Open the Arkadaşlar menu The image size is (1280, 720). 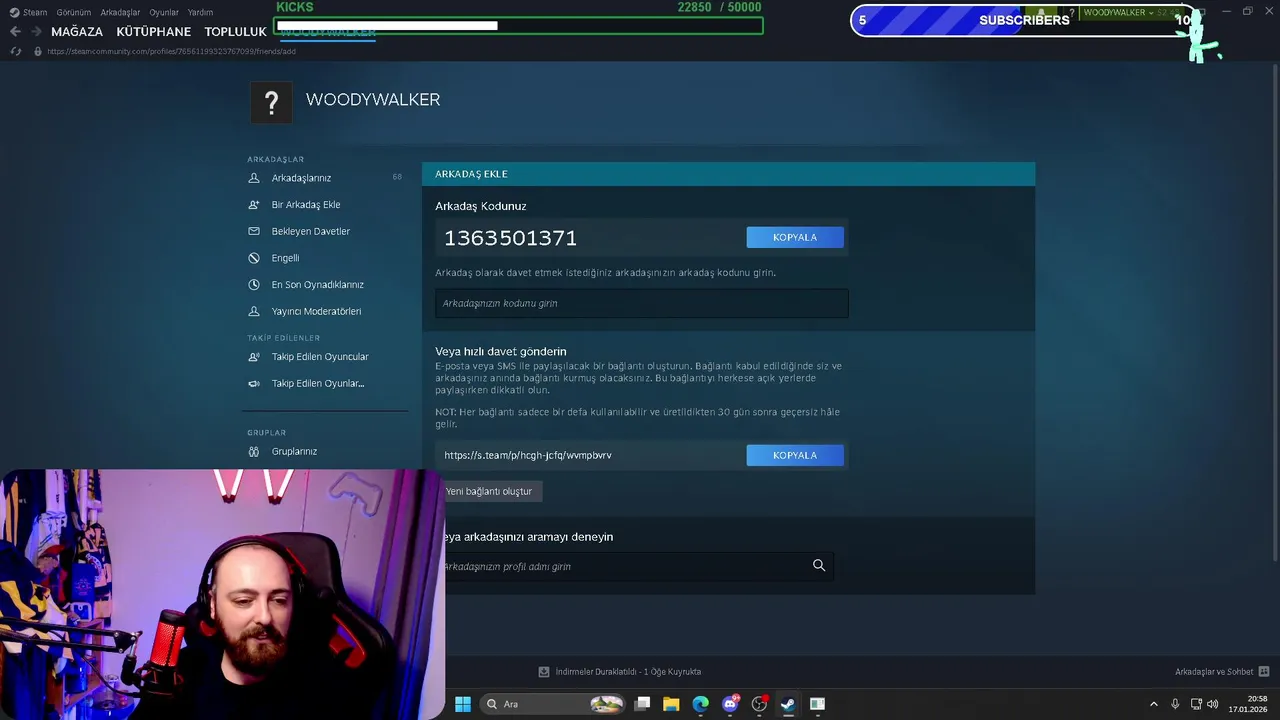tap(120, 12)
